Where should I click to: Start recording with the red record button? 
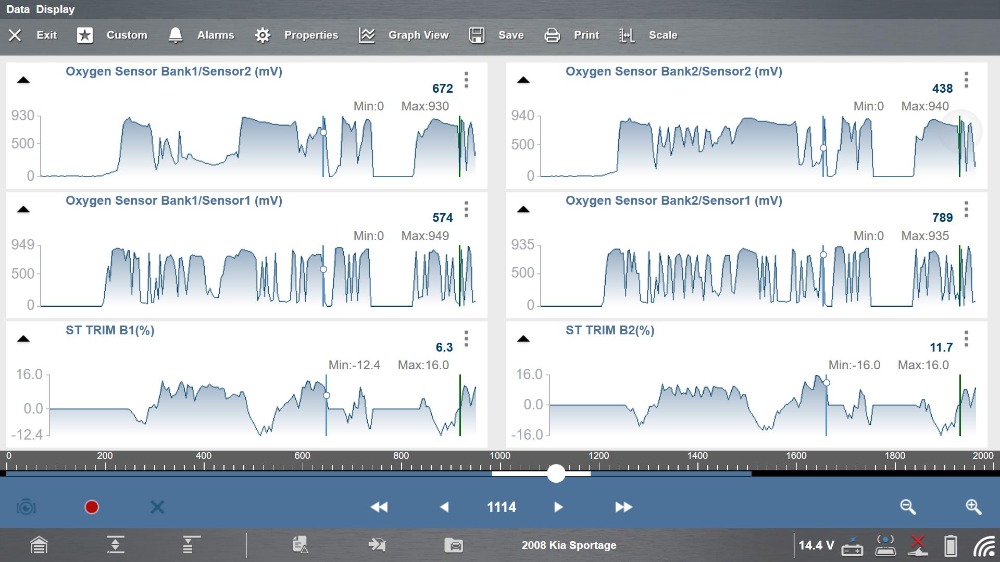click(x=92, y=507)
